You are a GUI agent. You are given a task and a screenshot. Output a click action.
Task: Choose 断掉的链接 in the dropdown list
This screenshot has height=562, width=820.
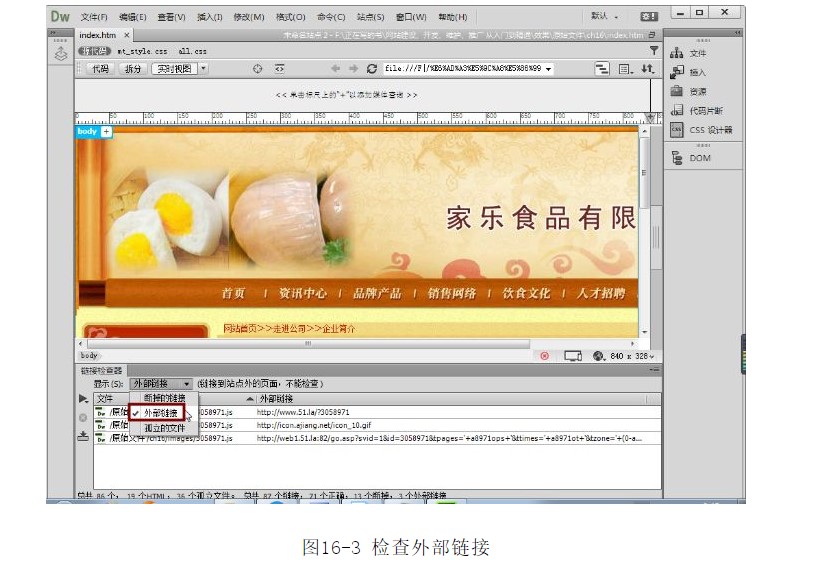[163, 398]
